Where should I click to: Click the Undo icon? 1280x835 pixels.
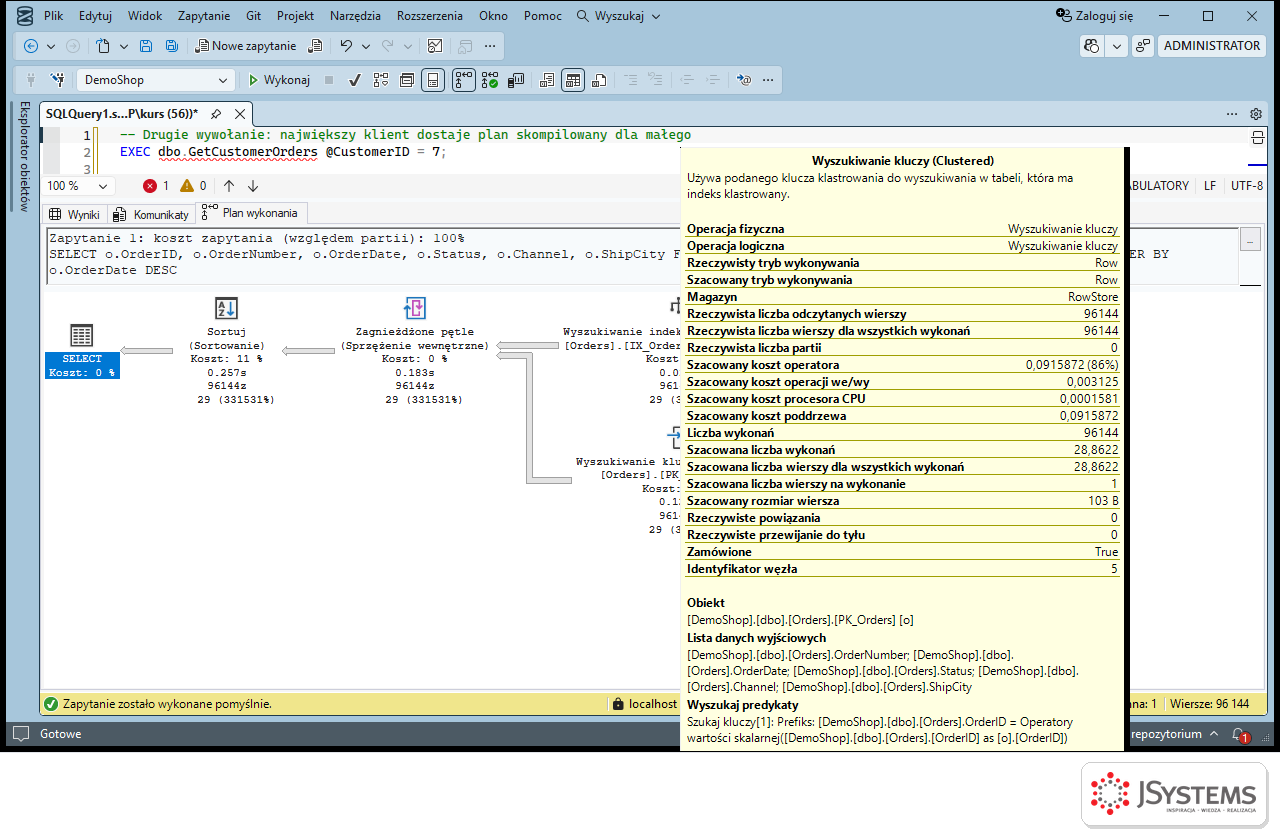coord(346,46)
